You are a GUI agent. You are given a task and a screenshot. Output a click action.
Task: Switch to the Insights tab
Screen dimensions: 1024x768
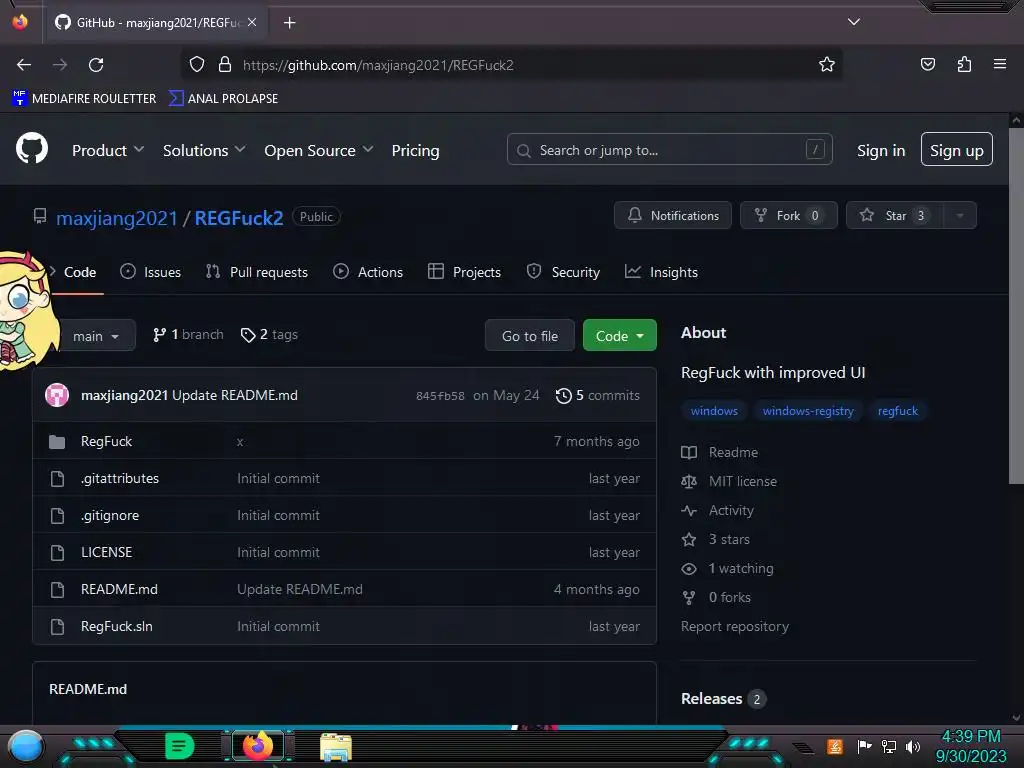click(661, 272)
